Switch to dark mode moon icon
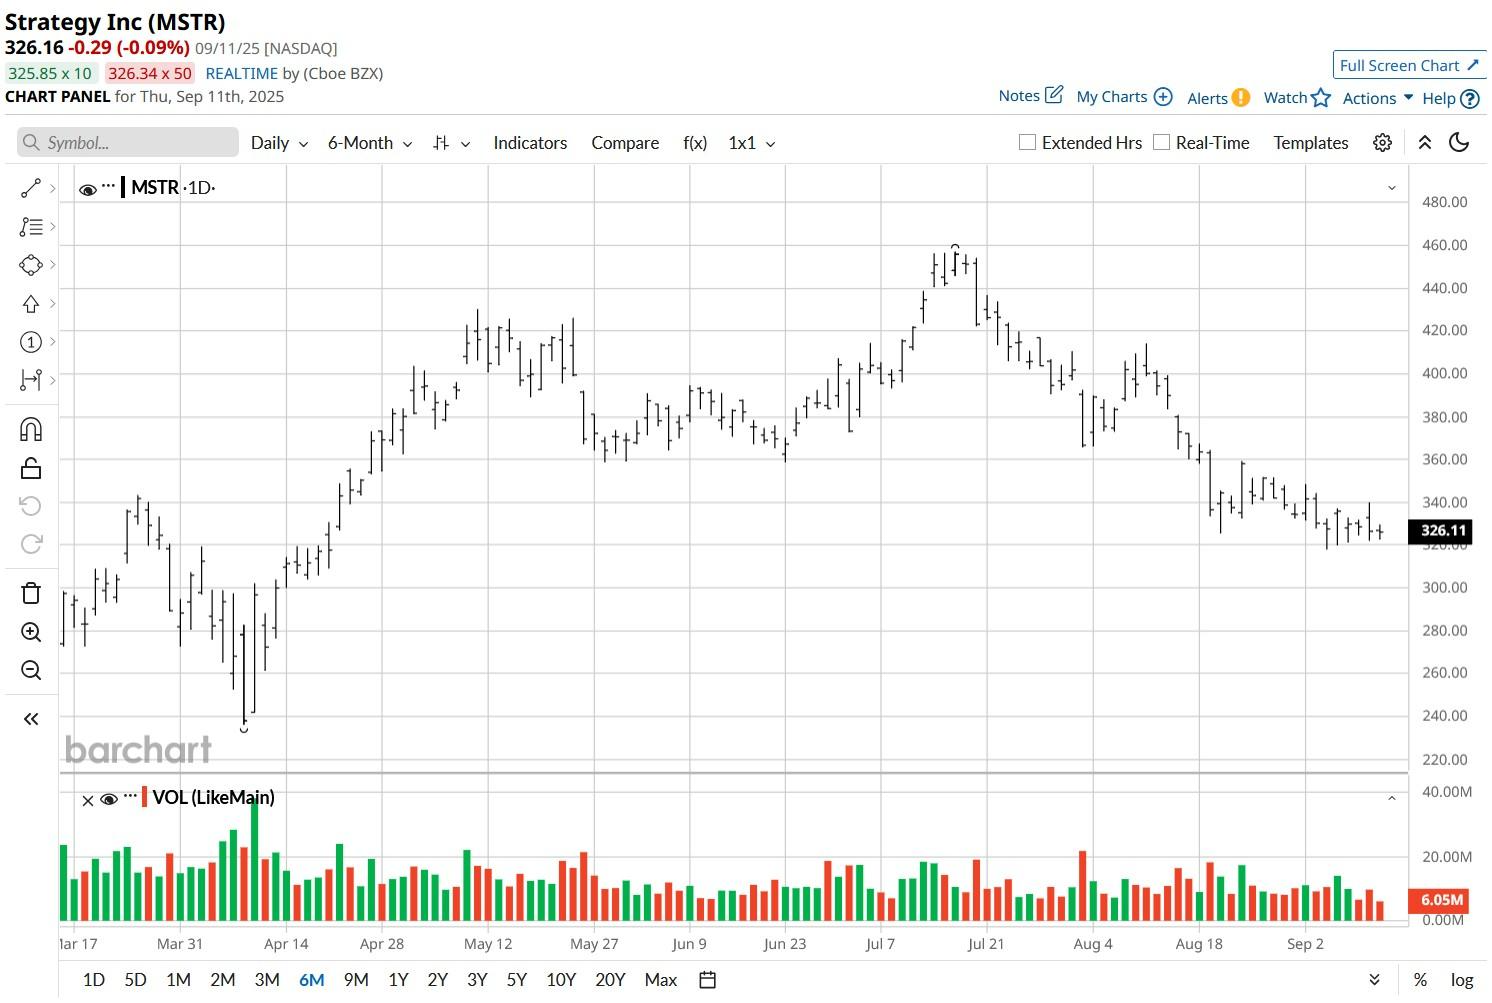The width and height of the screenshot is (1492, 1003). pyautogui.click(x=1459, y=143)
